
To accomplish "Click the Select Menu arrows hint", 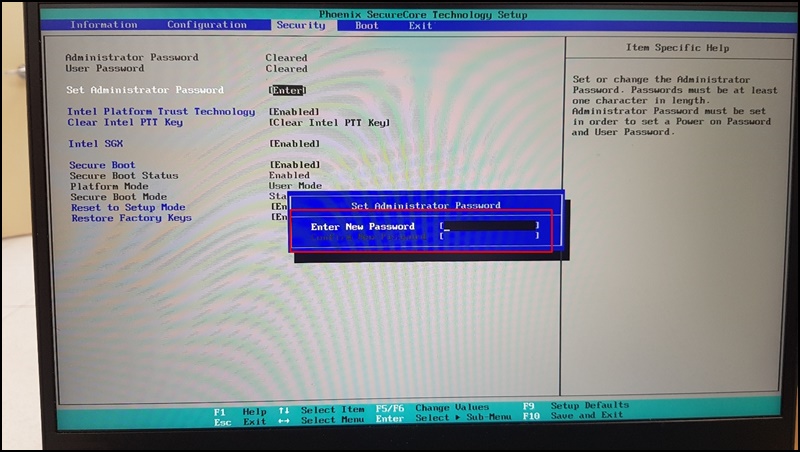I will click(x=321, y=420).
